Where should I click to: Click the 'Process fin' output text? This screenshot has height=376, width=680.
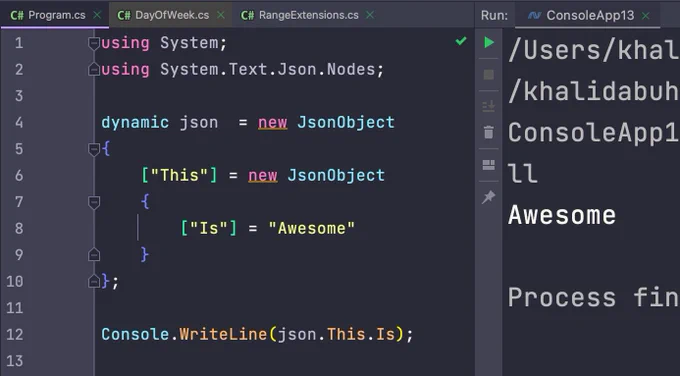[x=593, y=298]
